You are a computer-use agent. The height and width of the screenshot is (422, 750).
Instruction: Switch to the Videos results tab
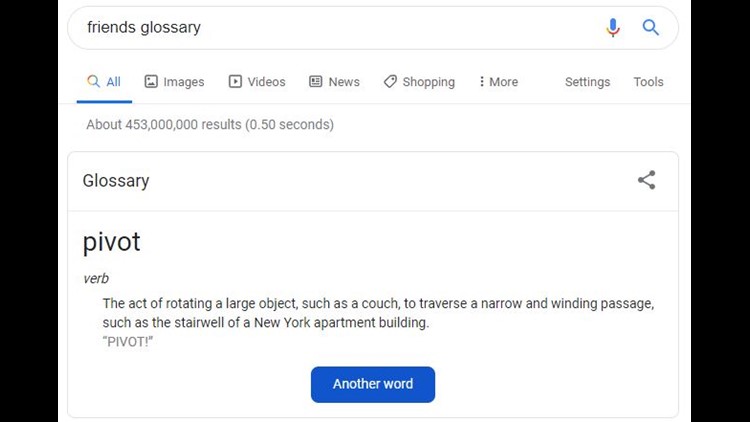coord(257,82)
